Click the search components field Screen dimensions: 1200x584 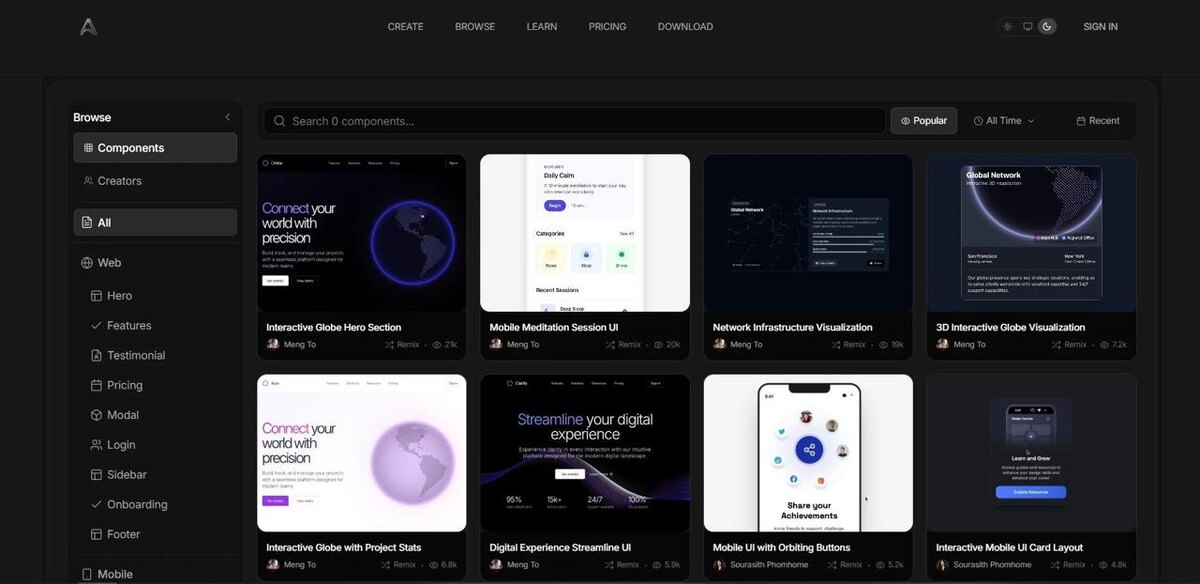[574, 121]
